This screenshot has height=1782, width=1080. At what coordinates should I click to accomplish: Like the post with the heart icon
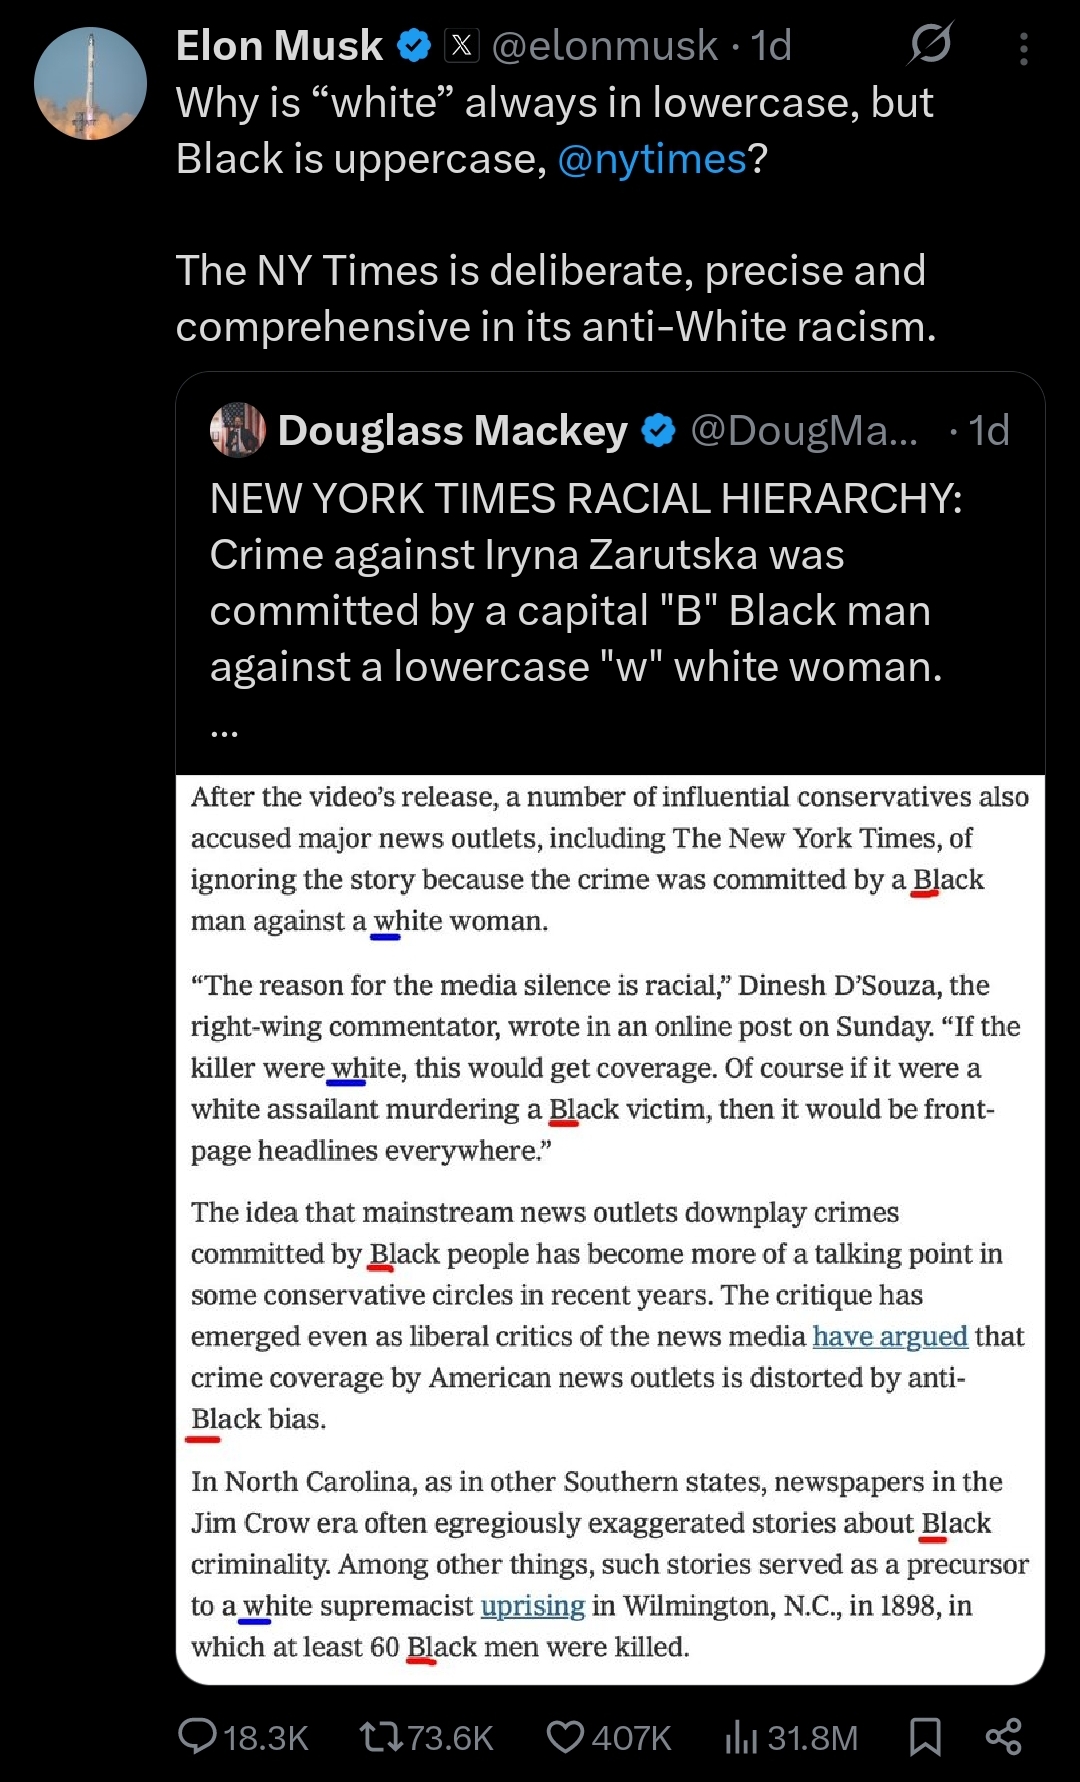565,1737
